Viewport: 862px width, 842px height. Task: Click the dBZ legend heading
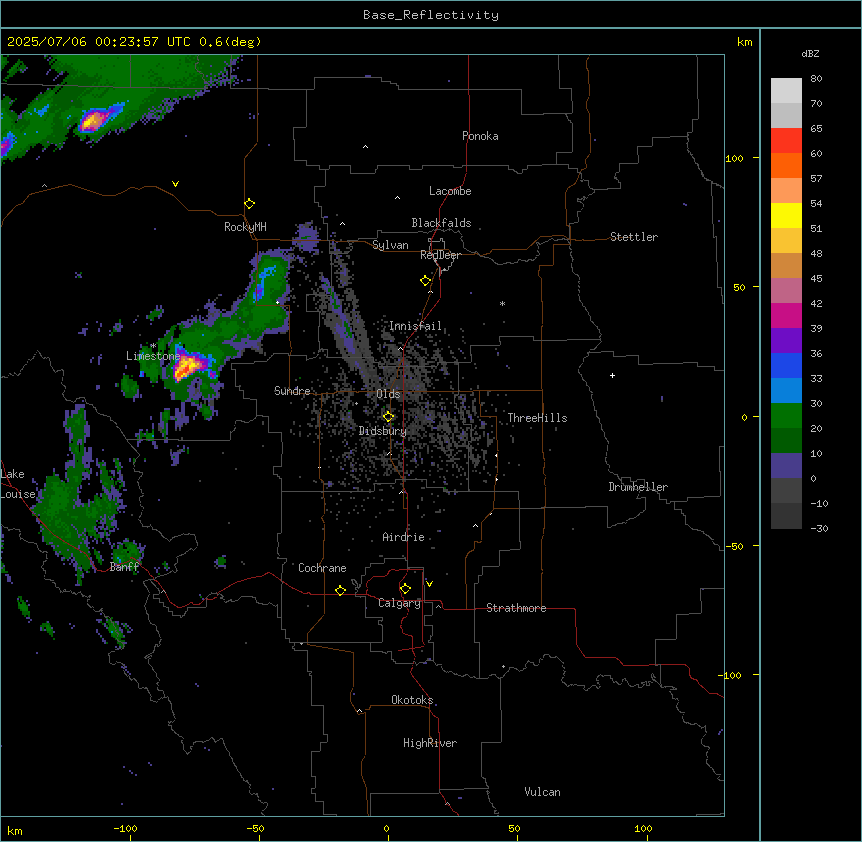click(810, 53)
